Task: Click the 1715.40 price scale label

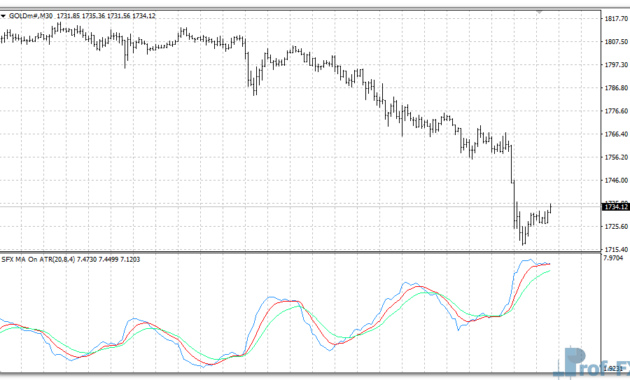Action: tap(616, 249)
